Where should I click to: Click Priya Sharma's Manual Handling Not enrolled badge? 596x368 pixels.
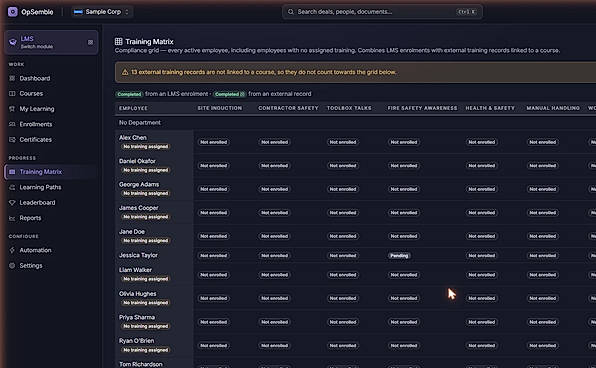tap(543, 322)
